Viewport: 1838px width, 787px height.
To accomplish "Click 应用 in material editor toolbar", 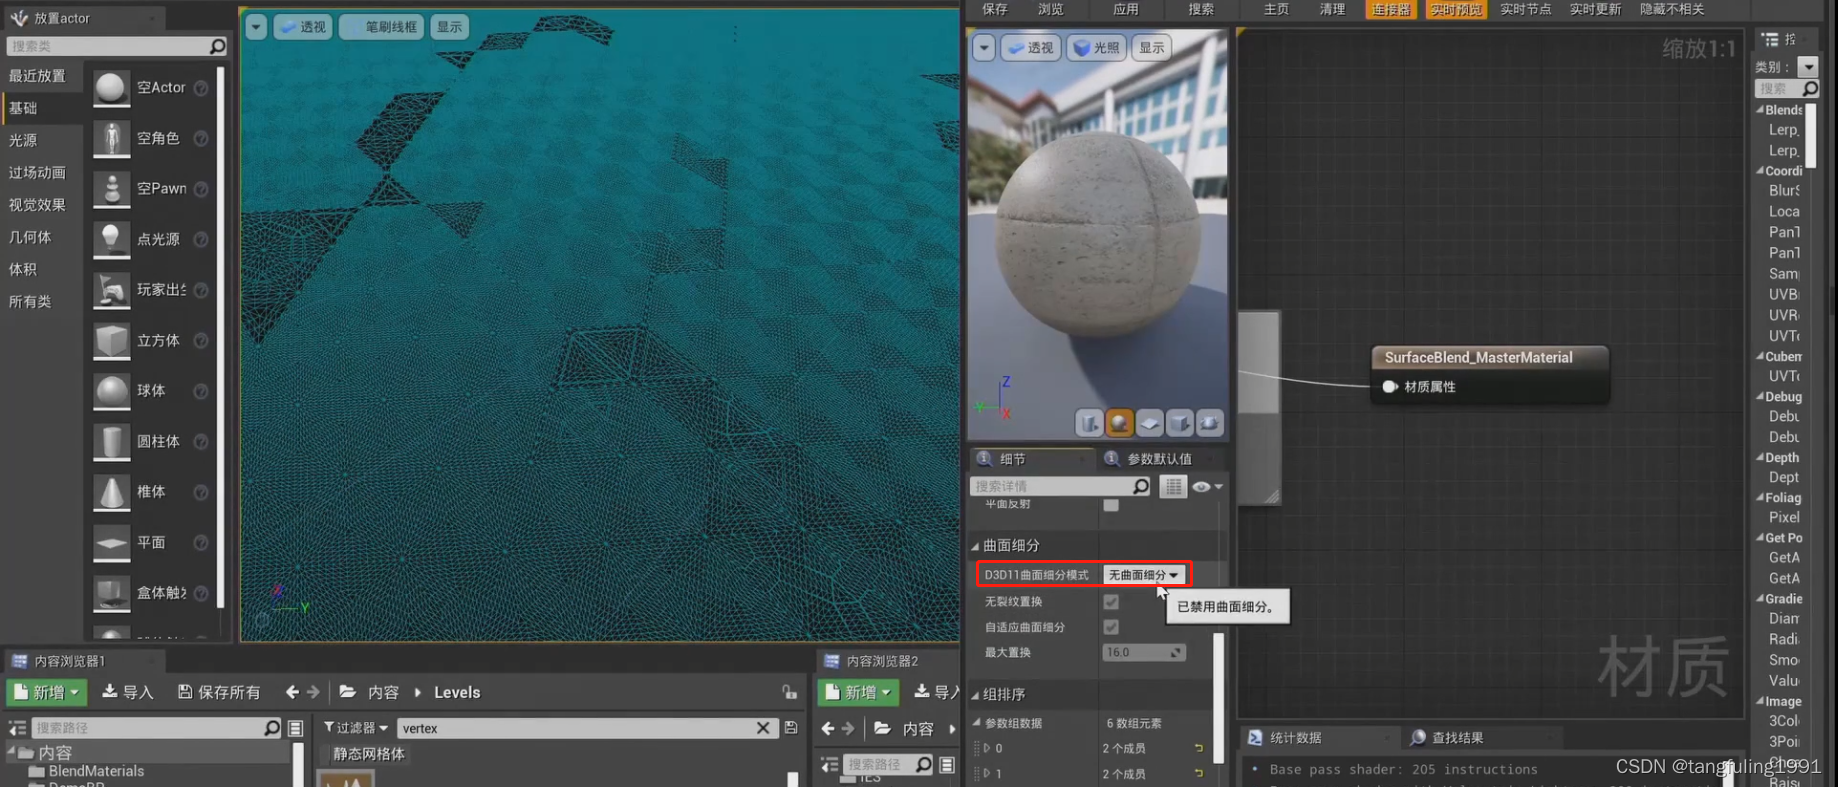I will click(x=1126, y=9).
